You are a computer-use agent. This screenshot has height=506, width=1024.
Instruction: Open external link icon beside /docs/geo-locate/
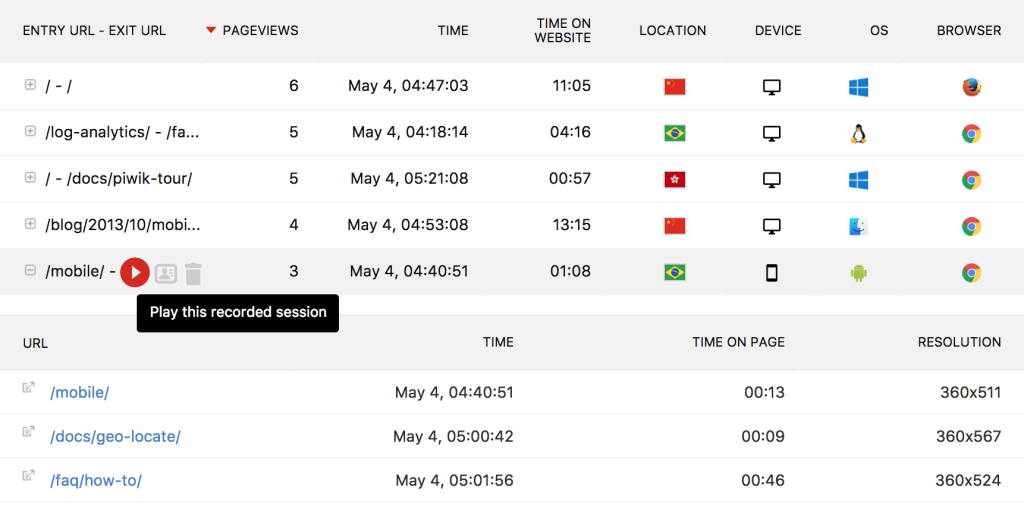(x=29, y=433)
